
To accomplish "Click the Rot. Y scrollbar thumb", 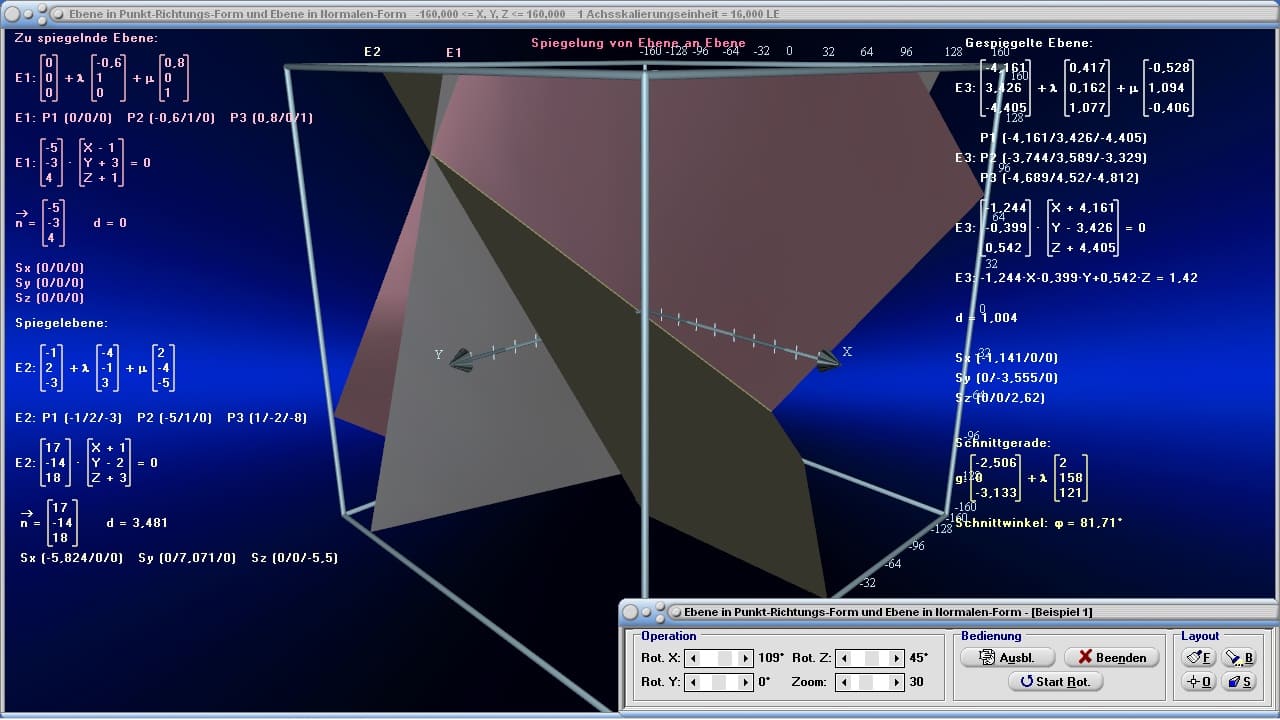I will click(x=718, y=682).
